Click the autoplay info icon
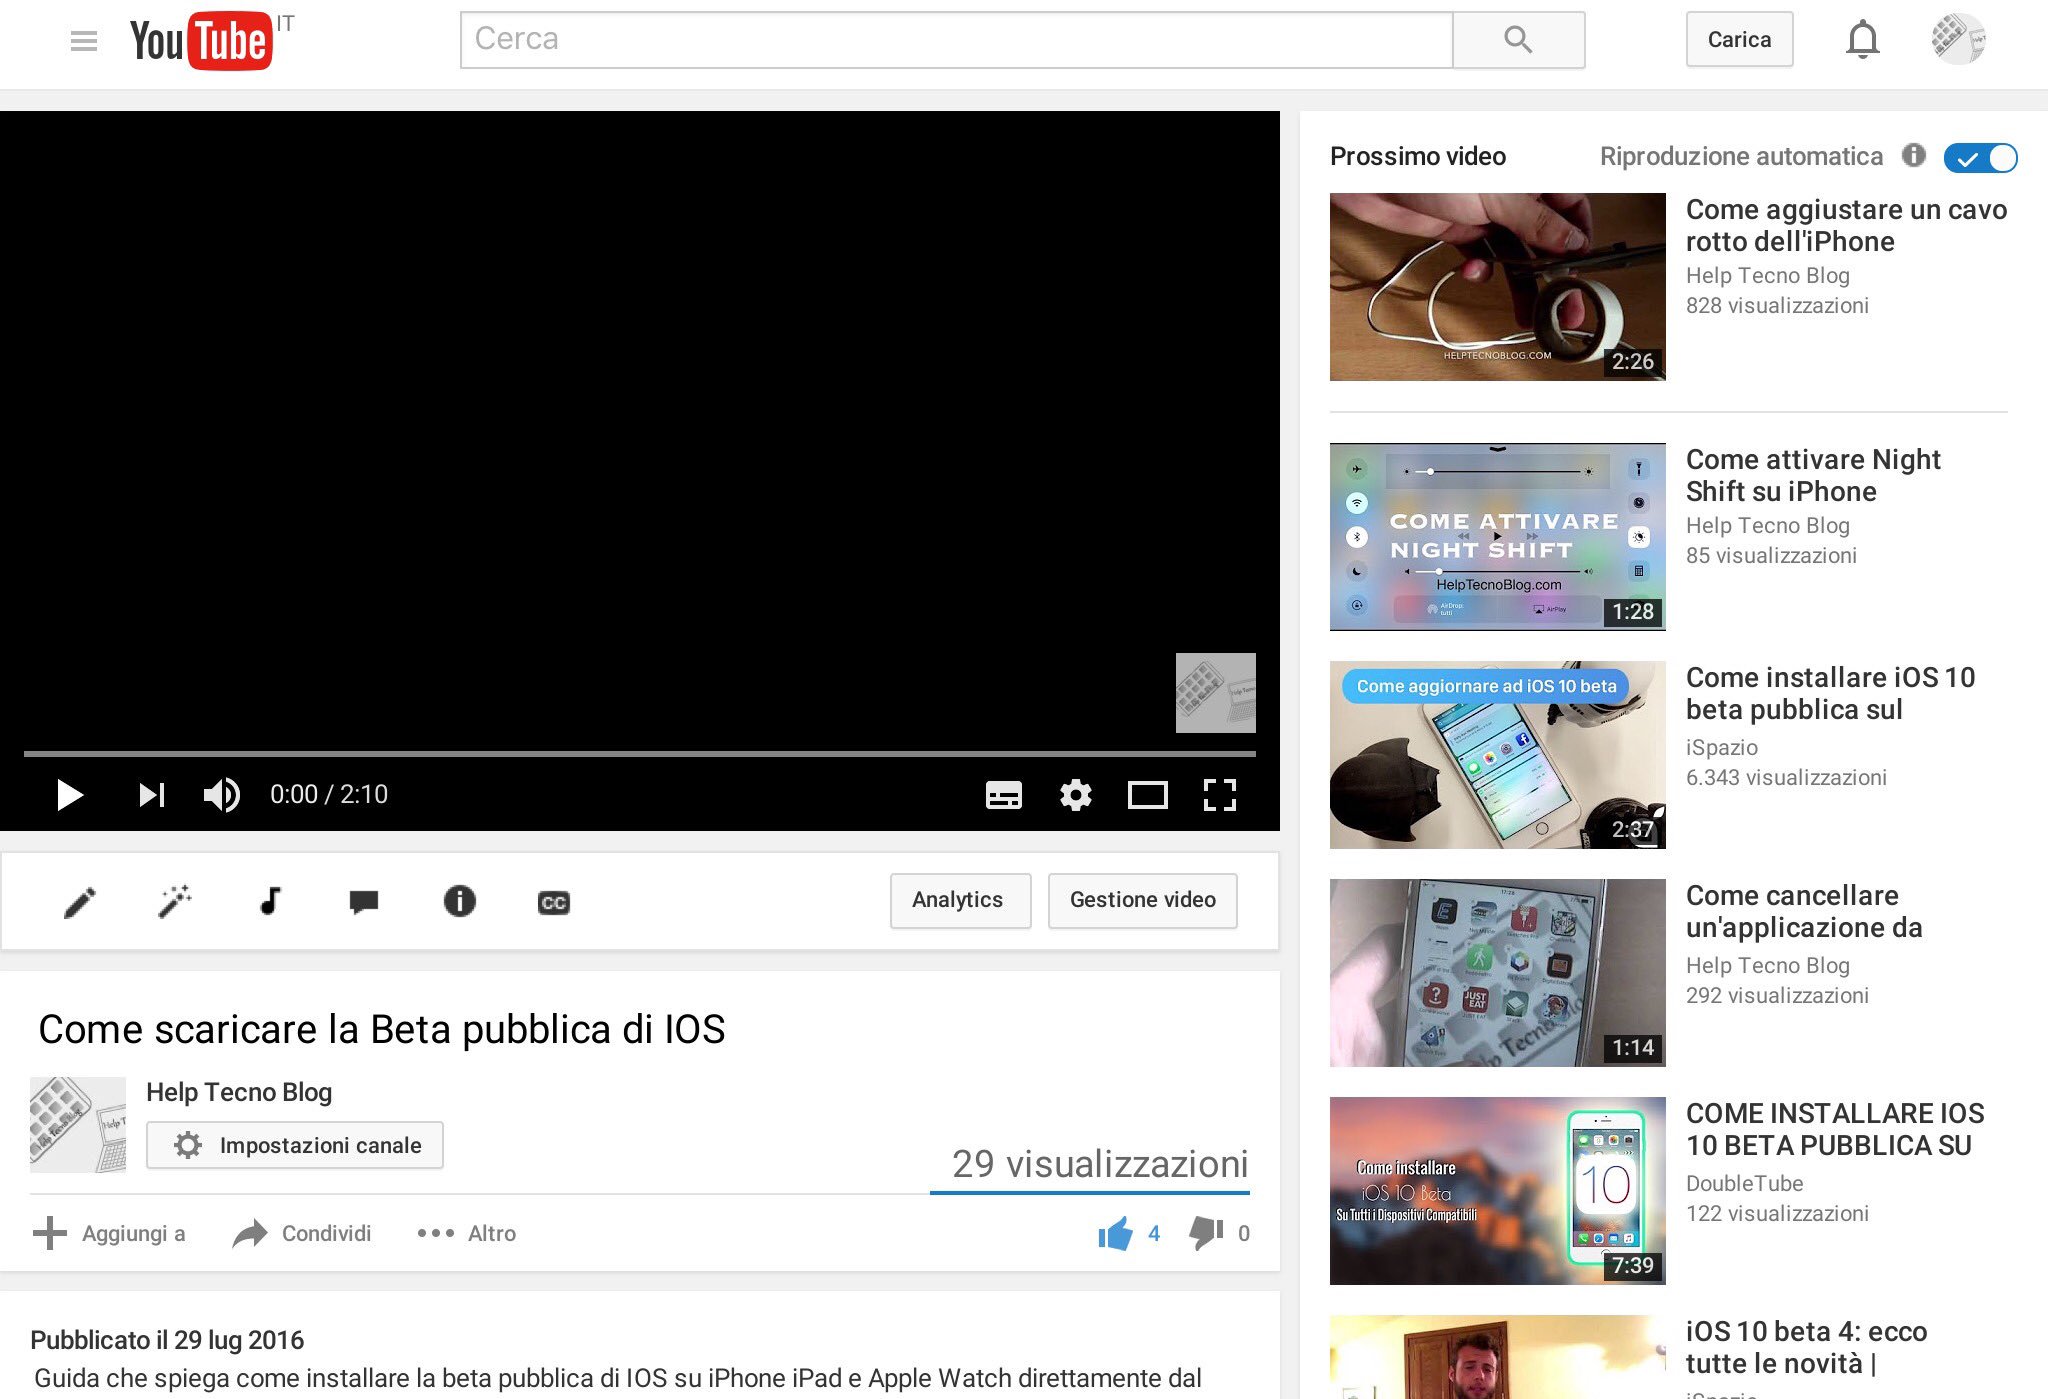 tap(1913, 155)
